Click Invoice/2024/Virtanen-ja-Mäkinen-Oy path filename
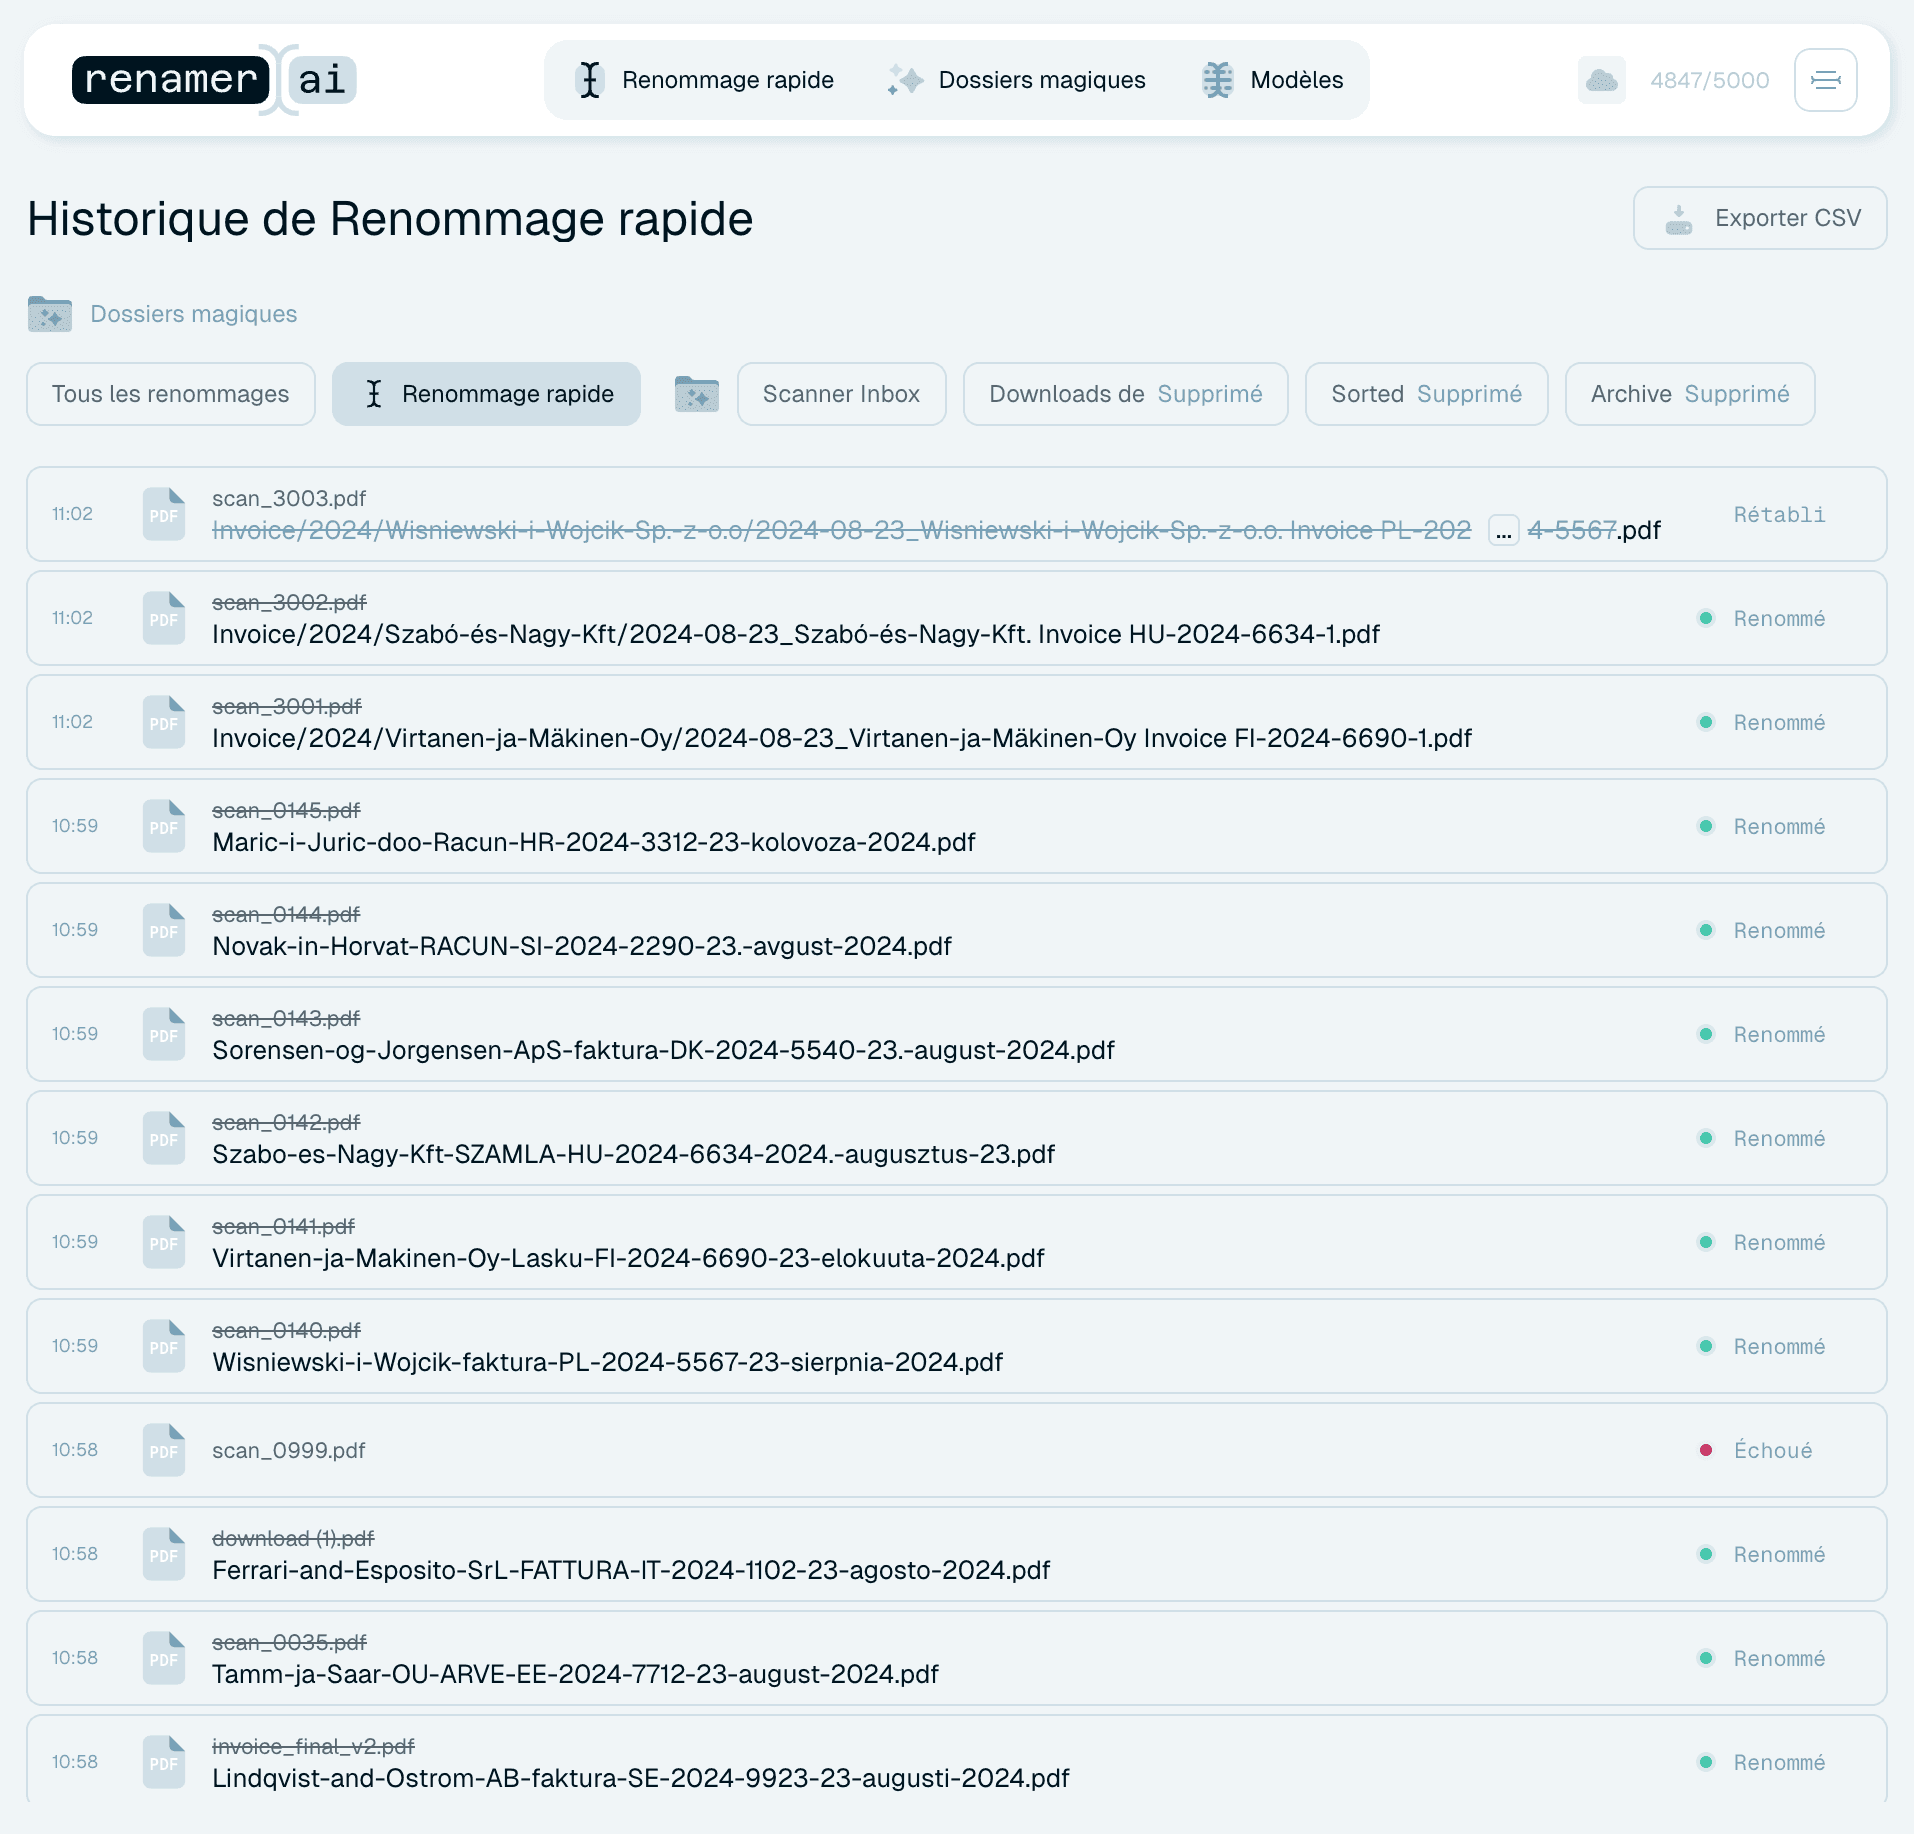 click(842, 738)
